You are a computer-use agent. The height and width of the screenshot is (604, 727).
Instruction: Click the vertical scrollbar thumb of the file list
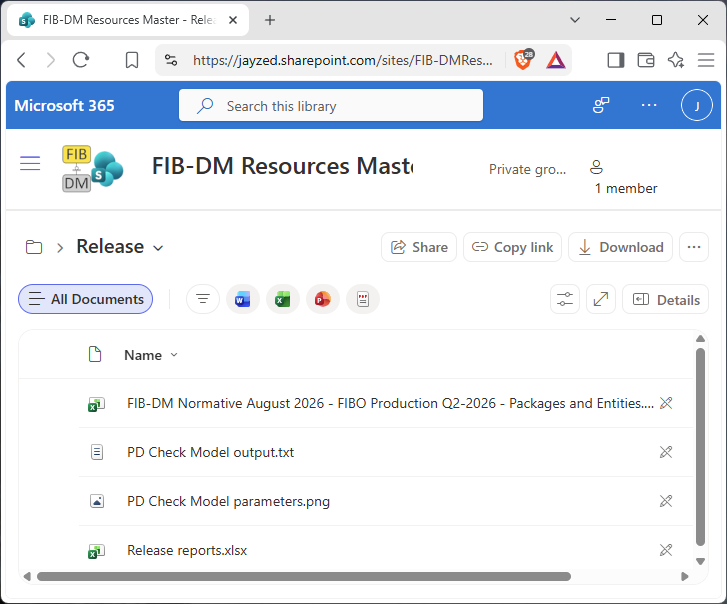(x=700, y=447)
